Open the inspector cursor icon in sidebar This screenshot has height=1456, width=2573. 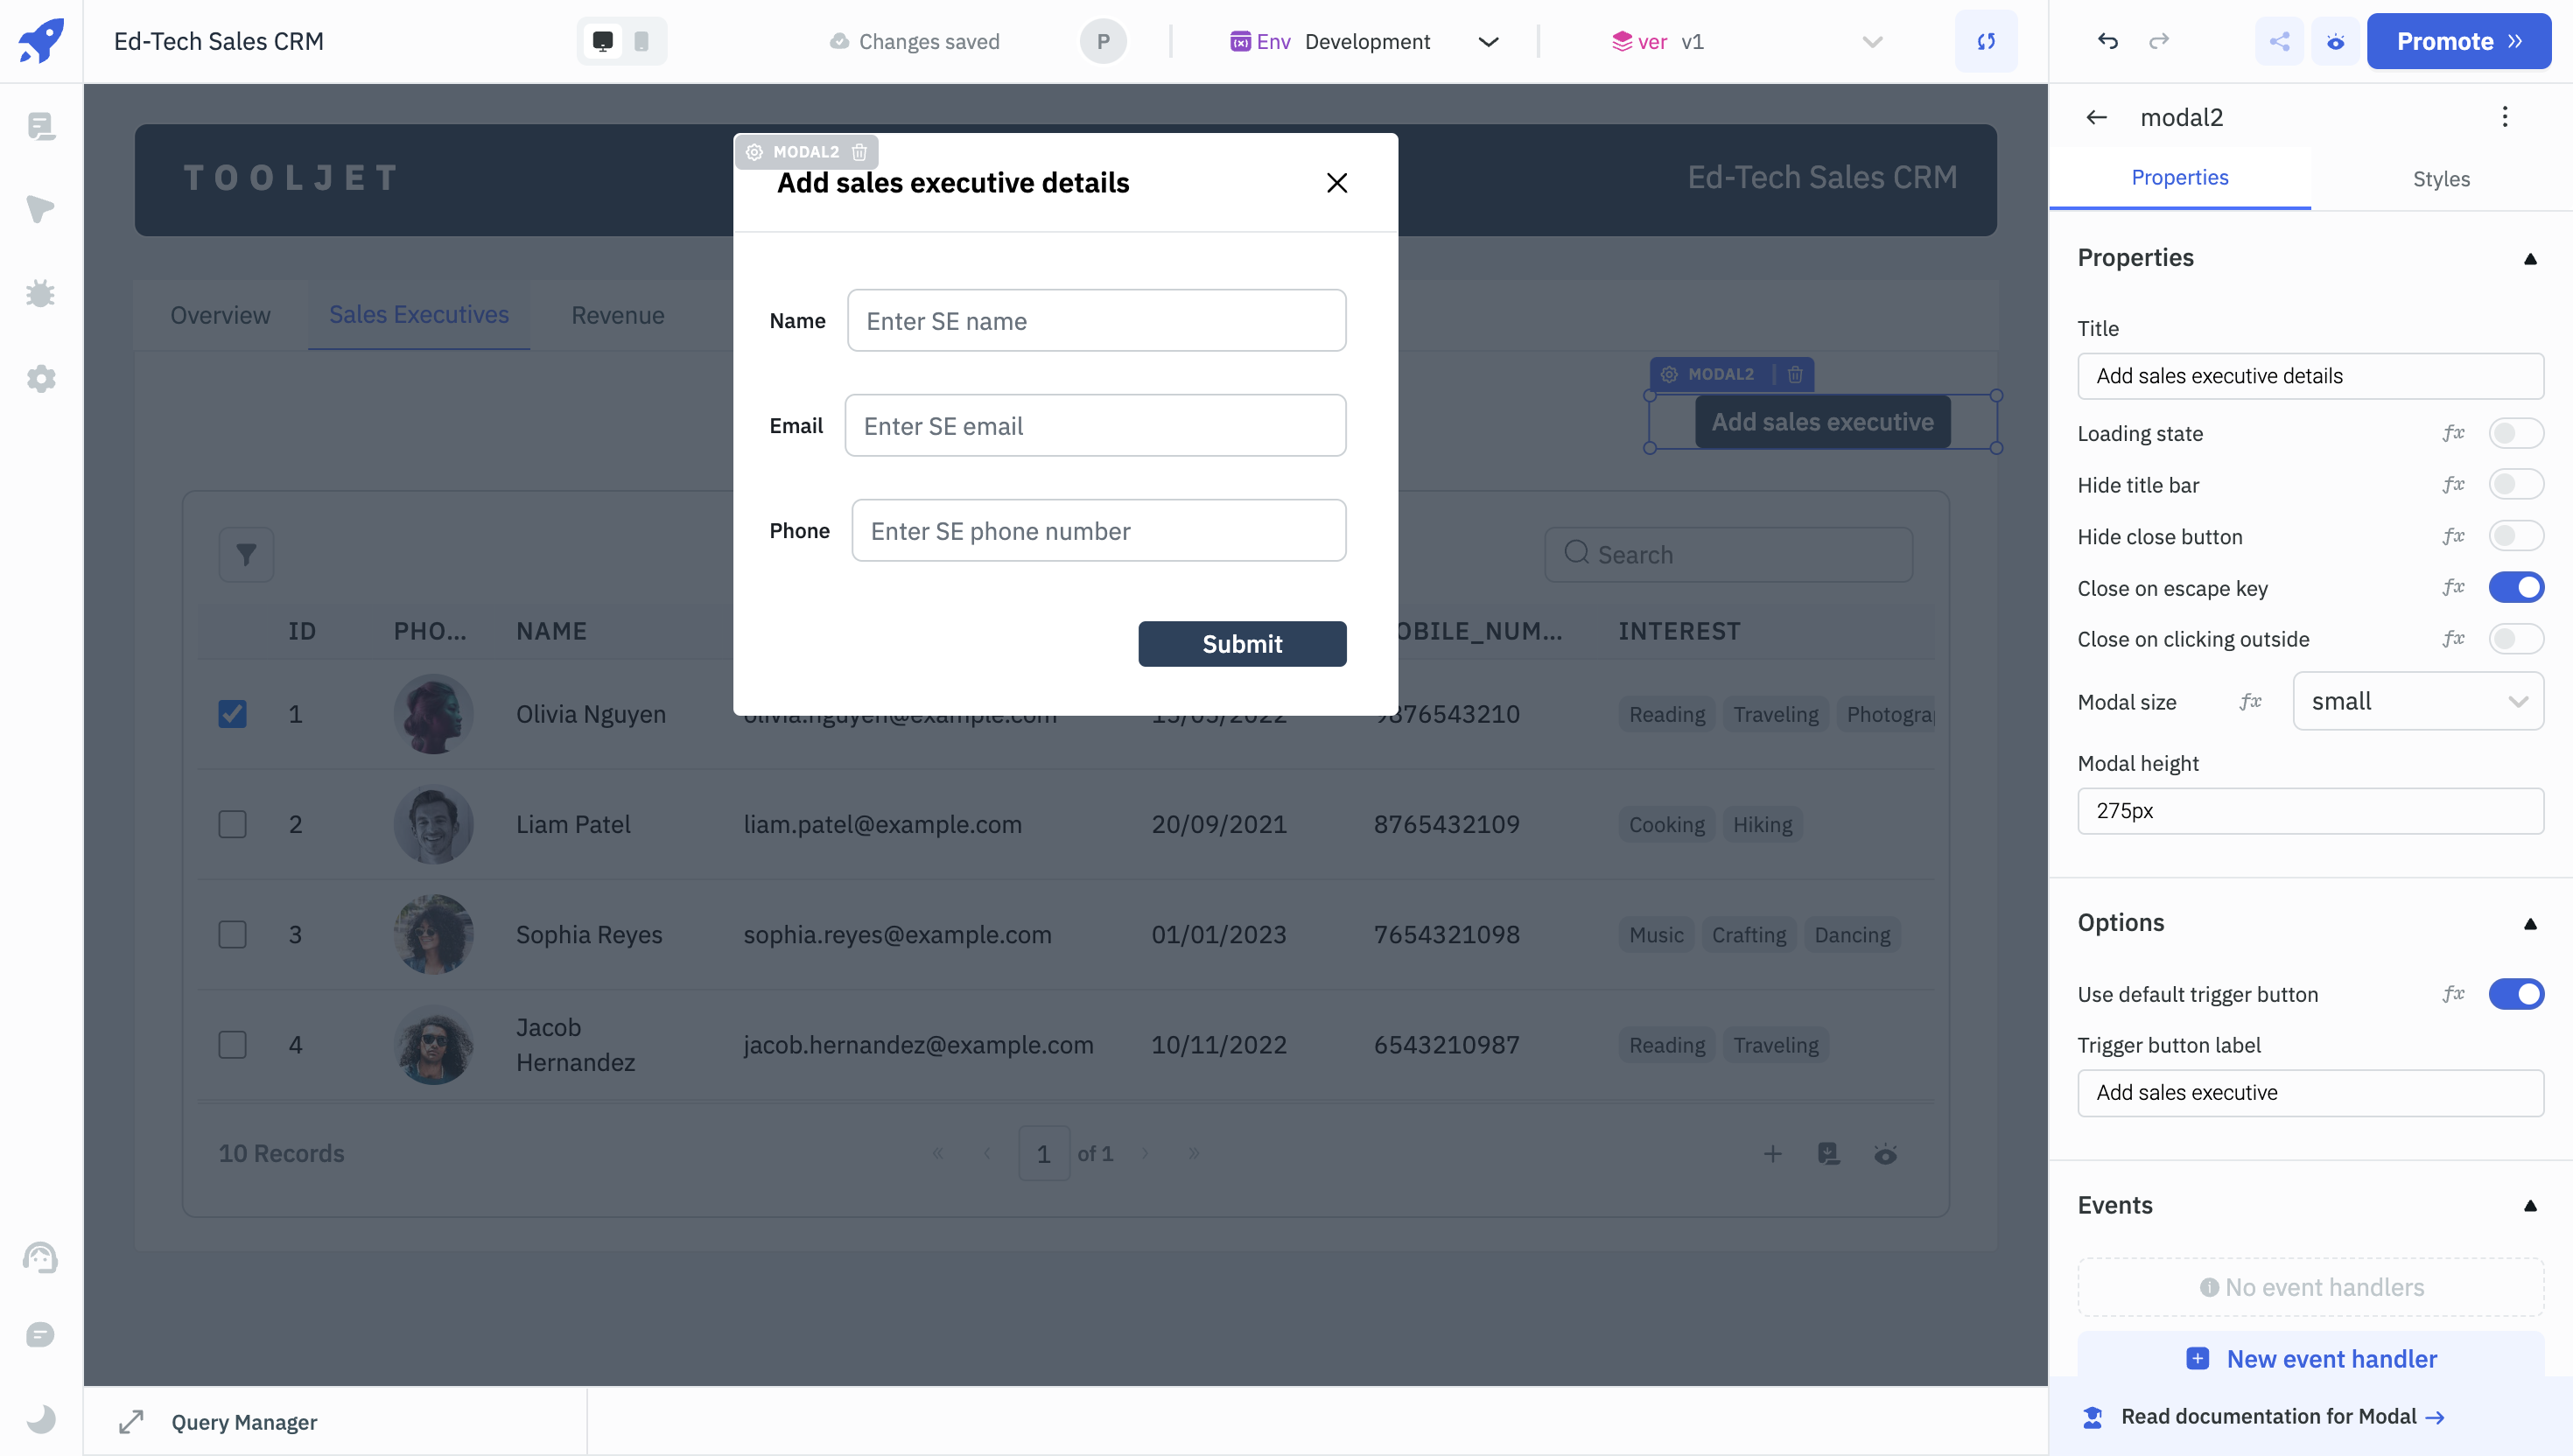point(41,209)
